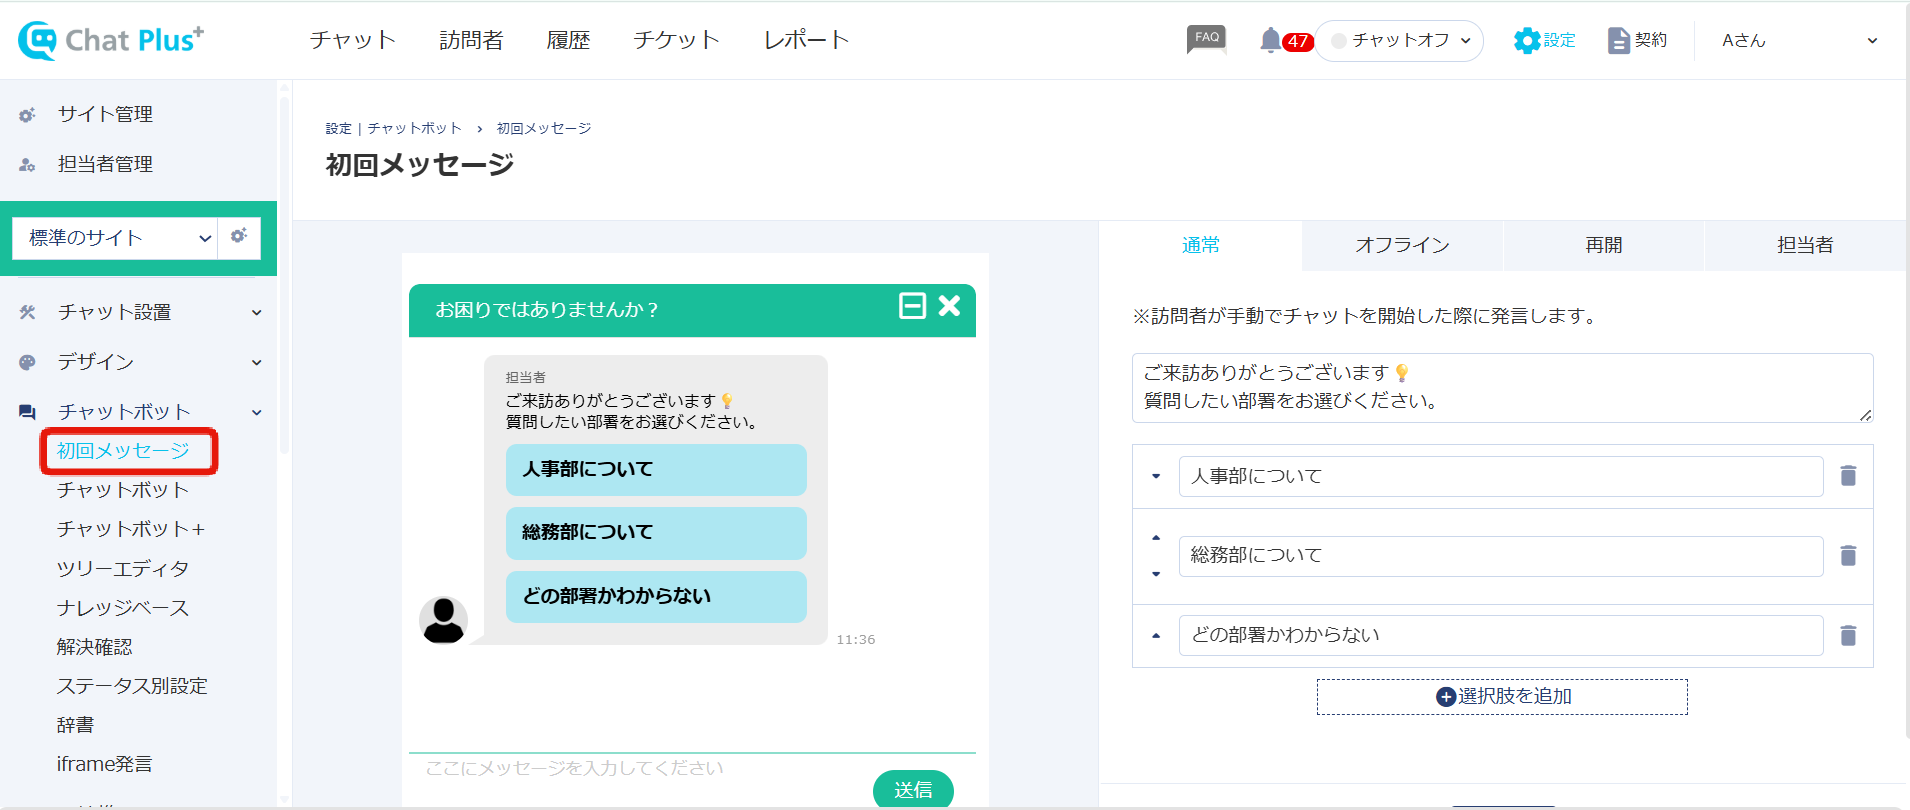Click 設定 breadcrumb link

pyautogui.click(x=338, y=128)
